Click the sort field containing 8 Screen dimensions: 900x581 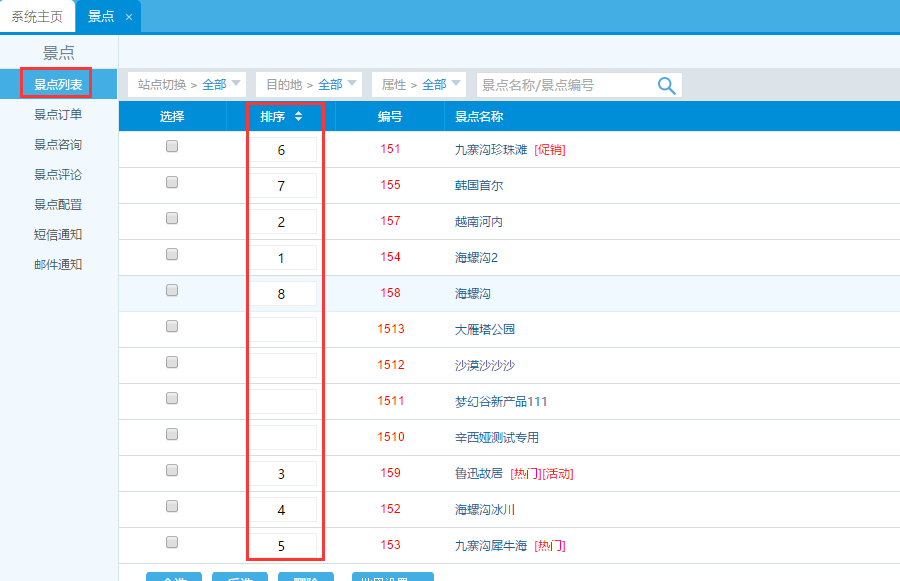282,294
